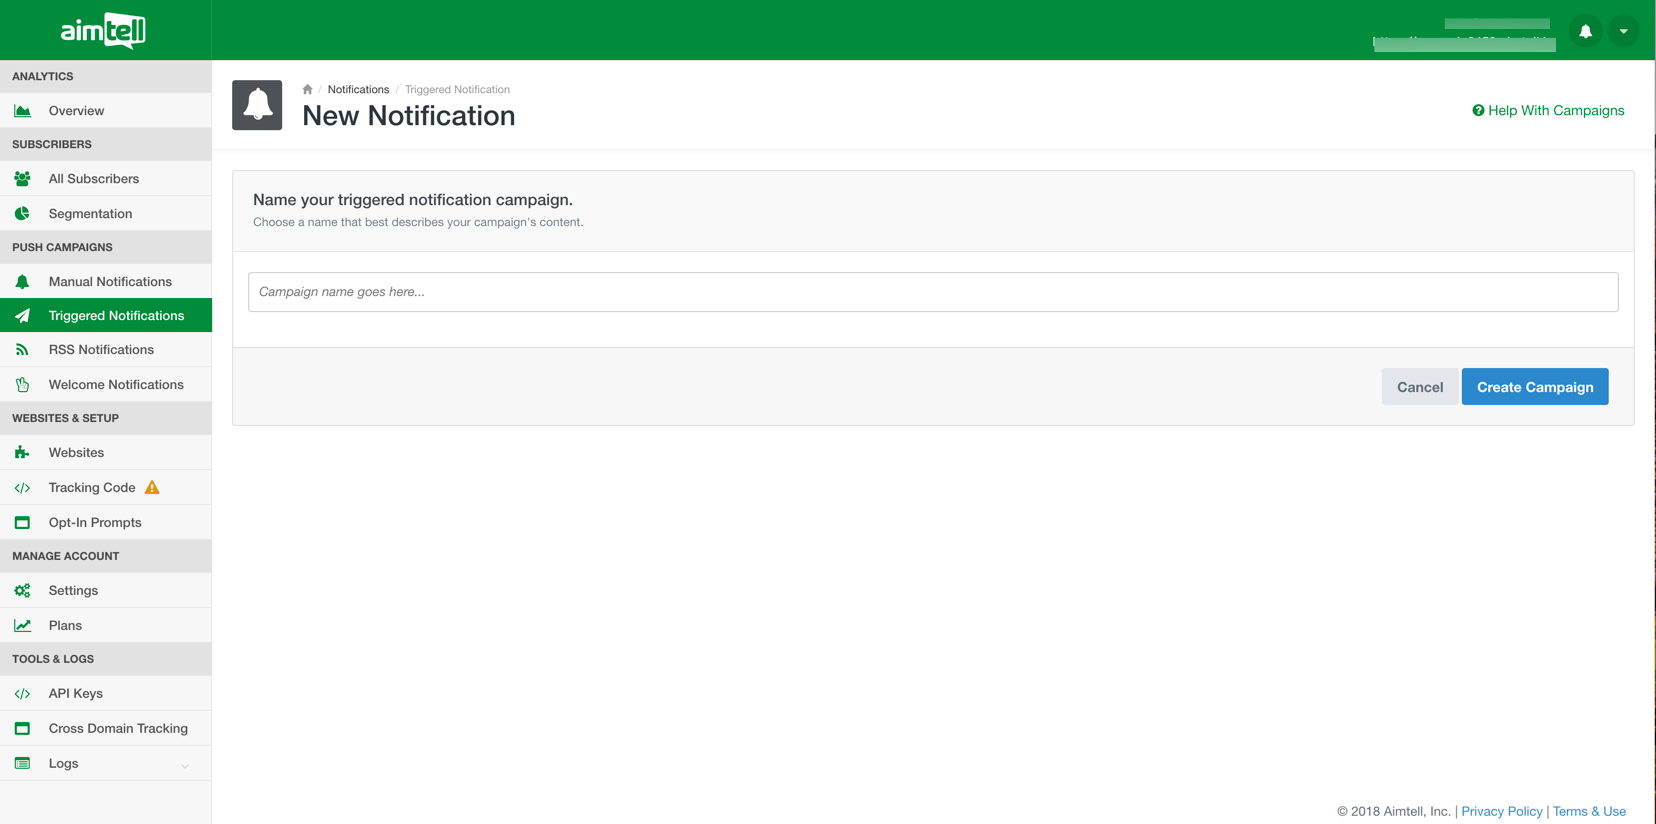Viewport: 1656px width, 824px height.
Task: Open the account dropdown arrow in header
Action: coord(1623,31)
